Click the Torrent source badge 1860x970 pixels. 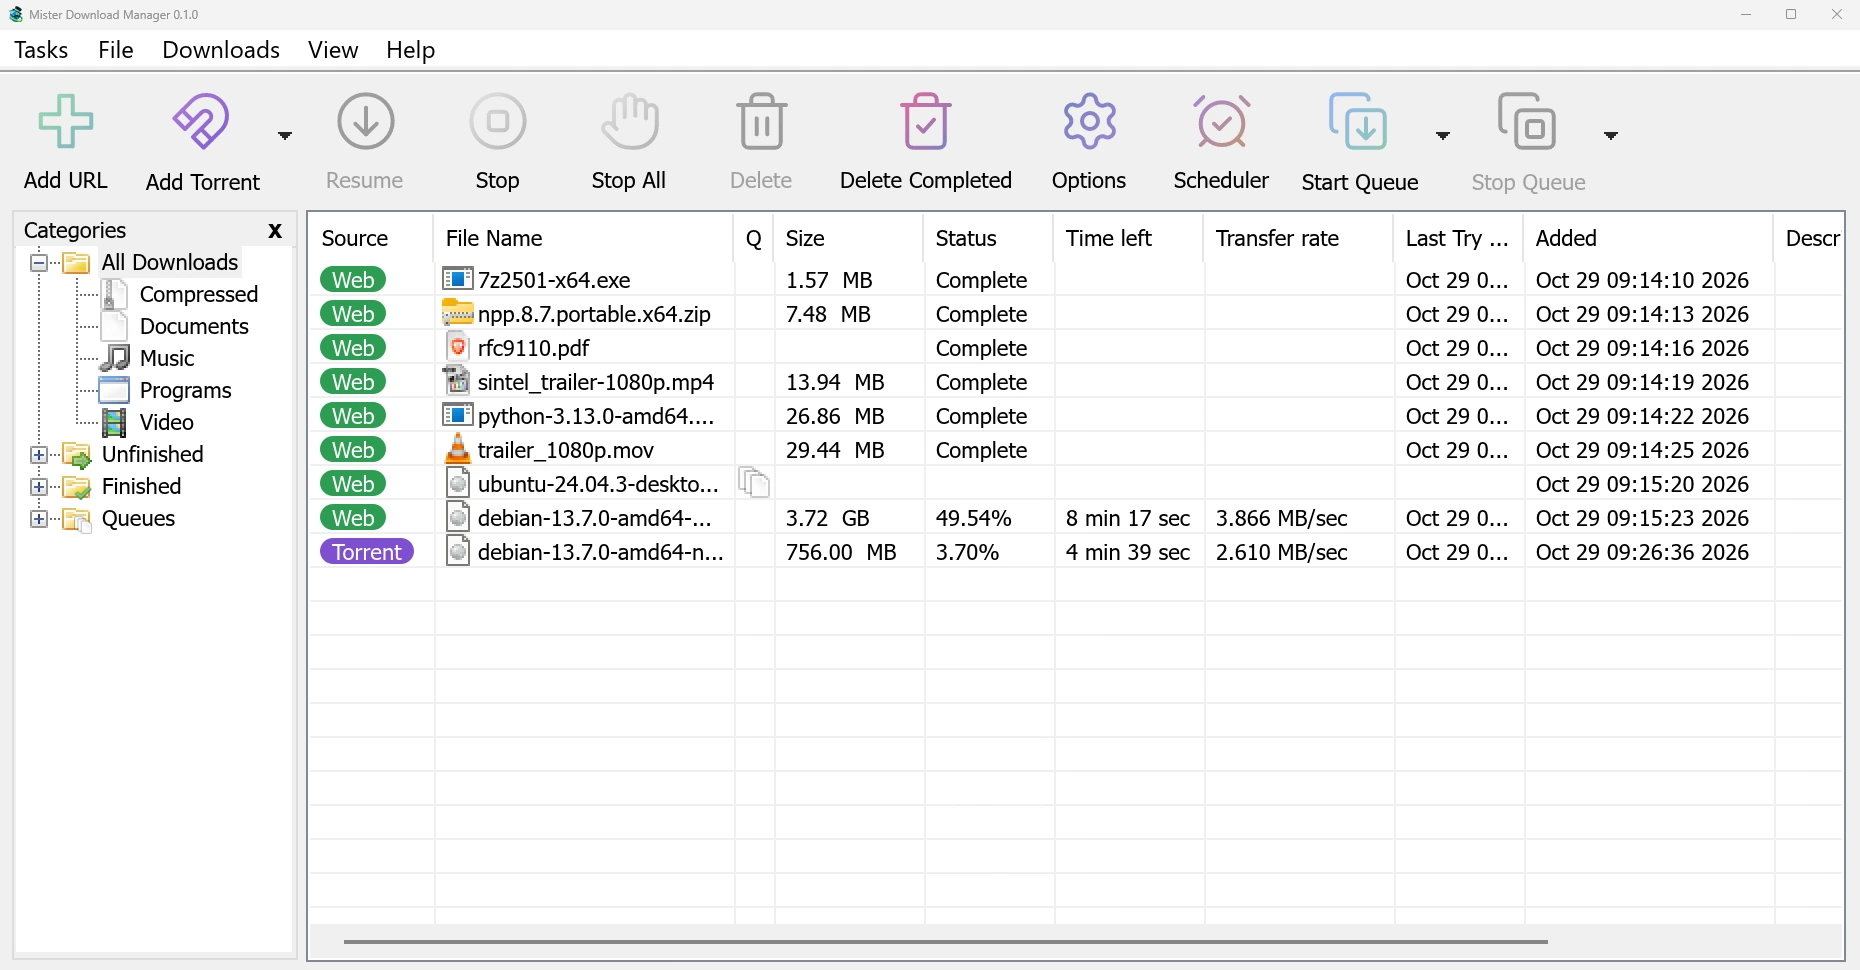pos(367,552)
